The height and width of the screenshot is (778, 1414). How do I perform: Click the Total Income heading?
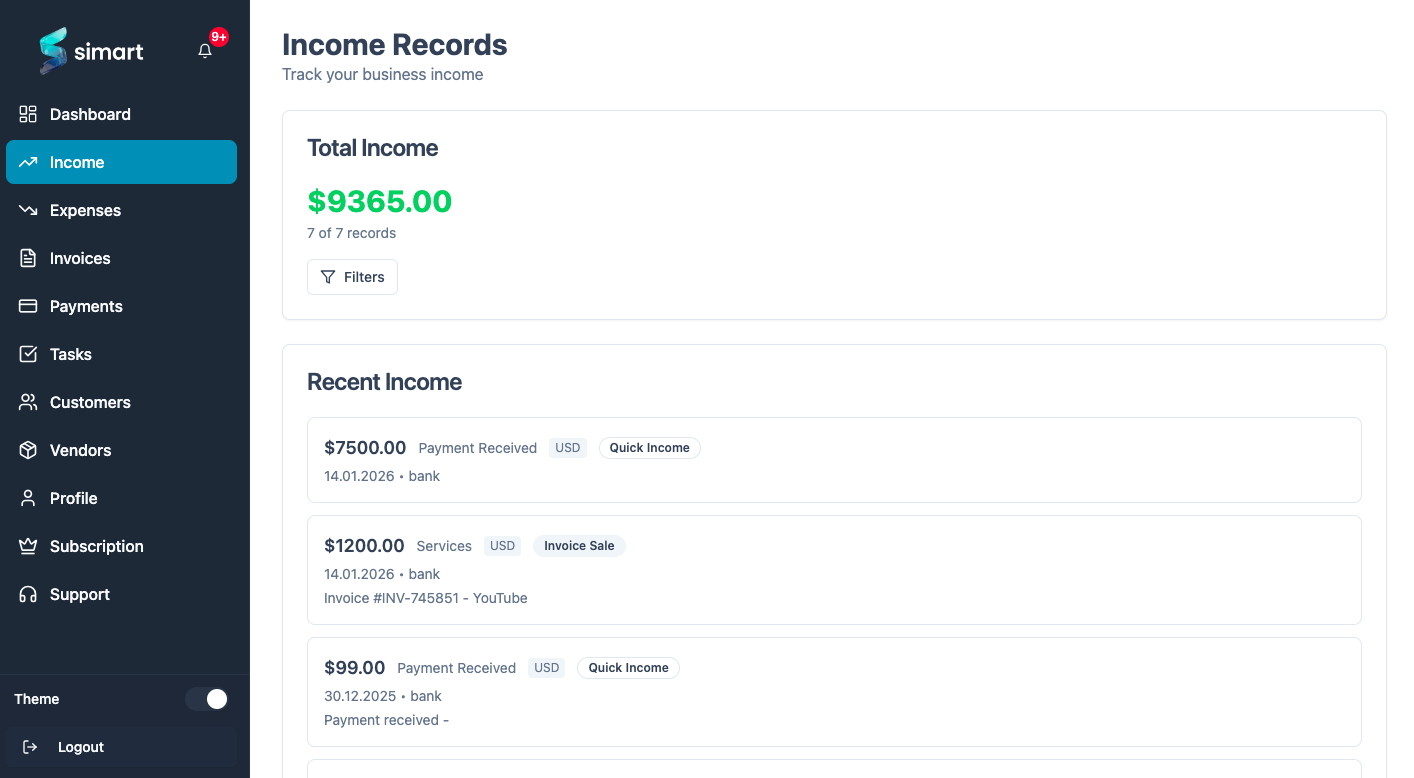coord(373,148)
